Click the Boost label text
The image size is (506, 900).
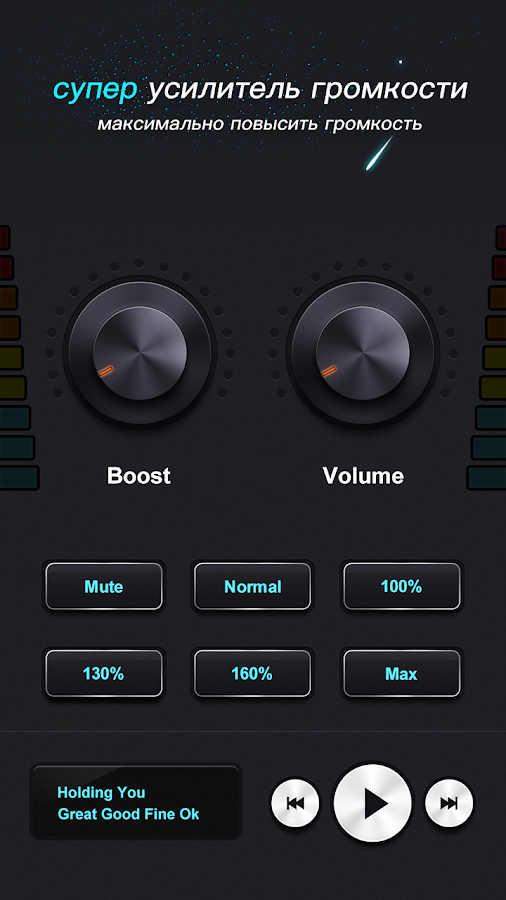[139, 476]
